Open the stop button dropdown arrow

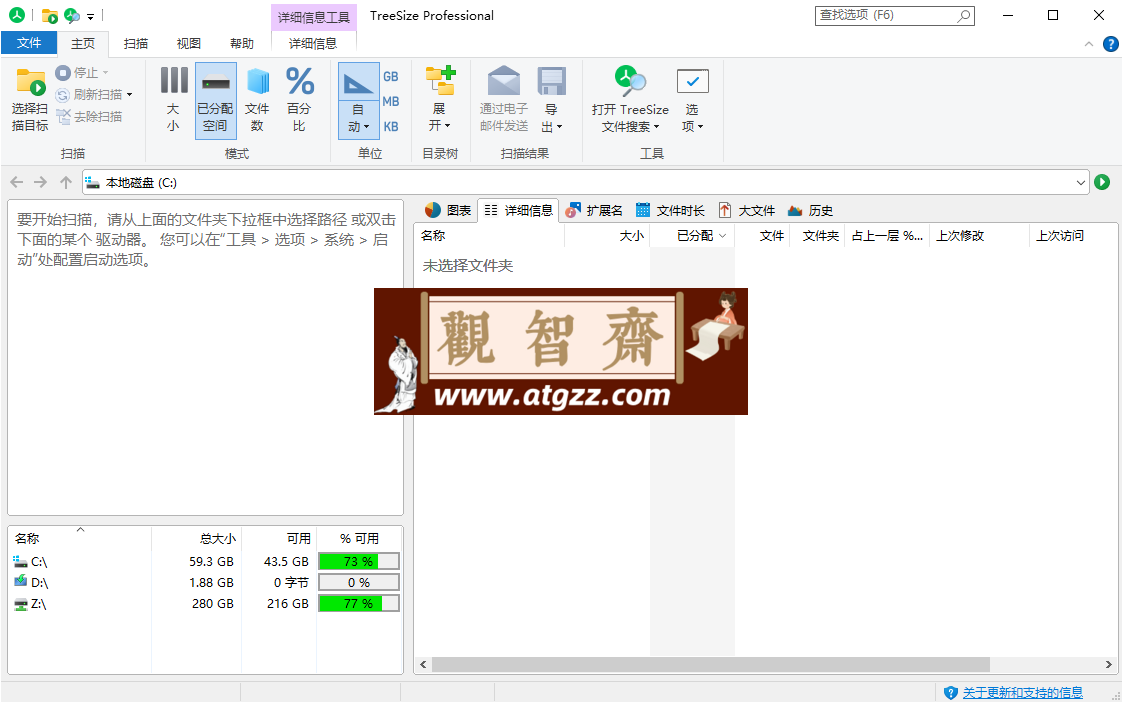coord(105,72)
